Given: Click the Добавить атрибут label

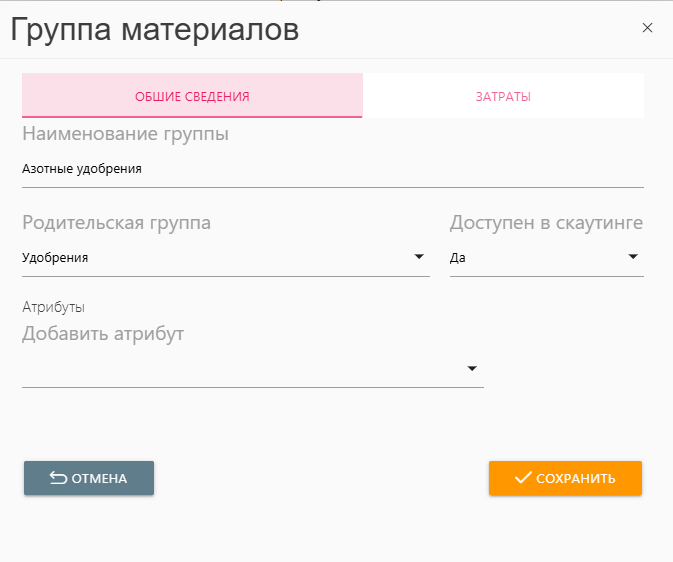Looking at the screenshot, I should coord(103,333).
